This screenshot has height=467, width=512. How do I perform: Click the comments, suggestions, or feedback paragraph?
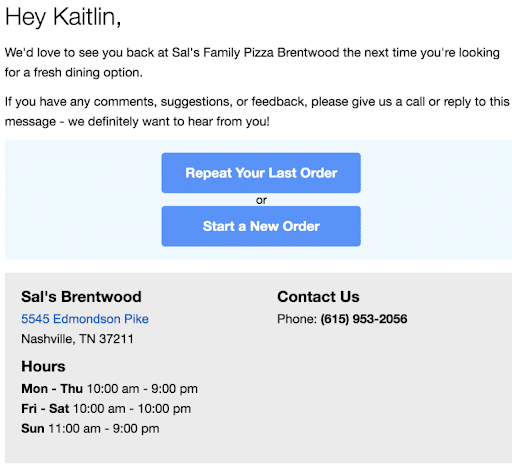pyautogui.click(x=257, y=111)
